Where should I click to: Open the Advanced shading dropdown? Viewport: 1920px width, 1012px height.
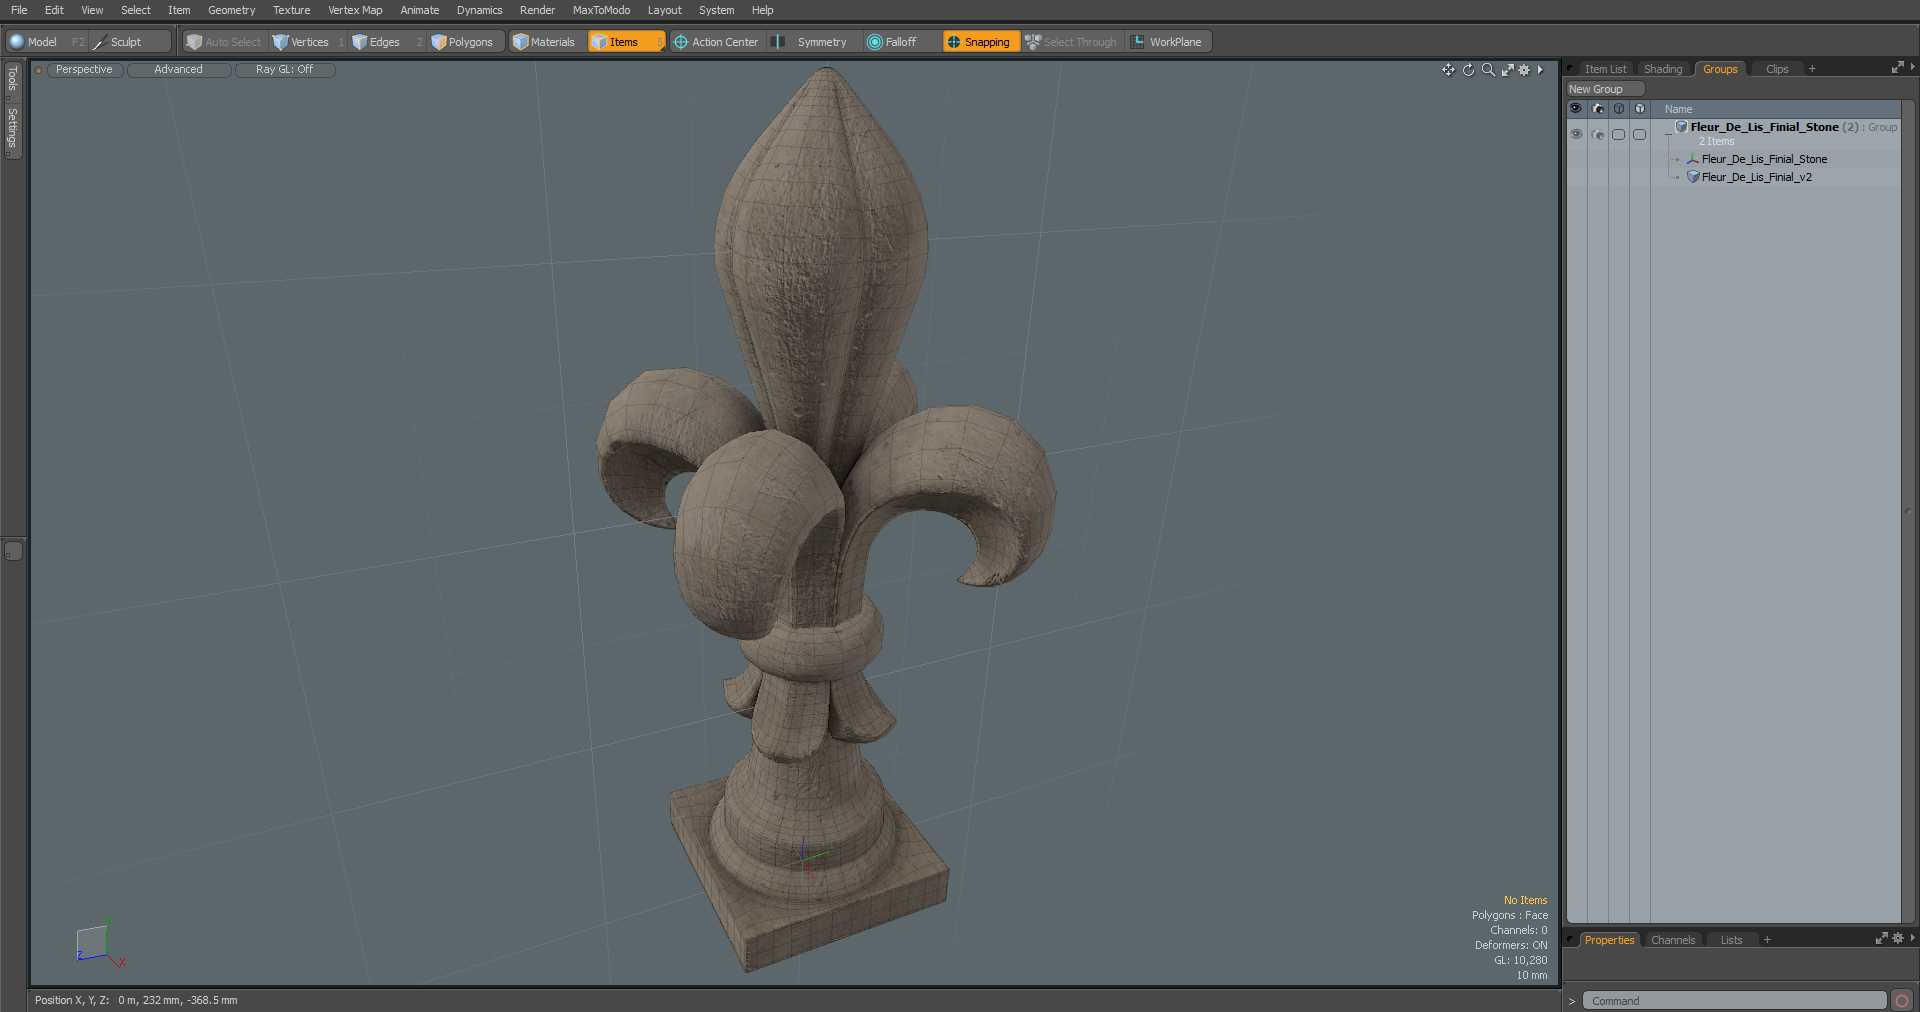click(x=179, y=70)
